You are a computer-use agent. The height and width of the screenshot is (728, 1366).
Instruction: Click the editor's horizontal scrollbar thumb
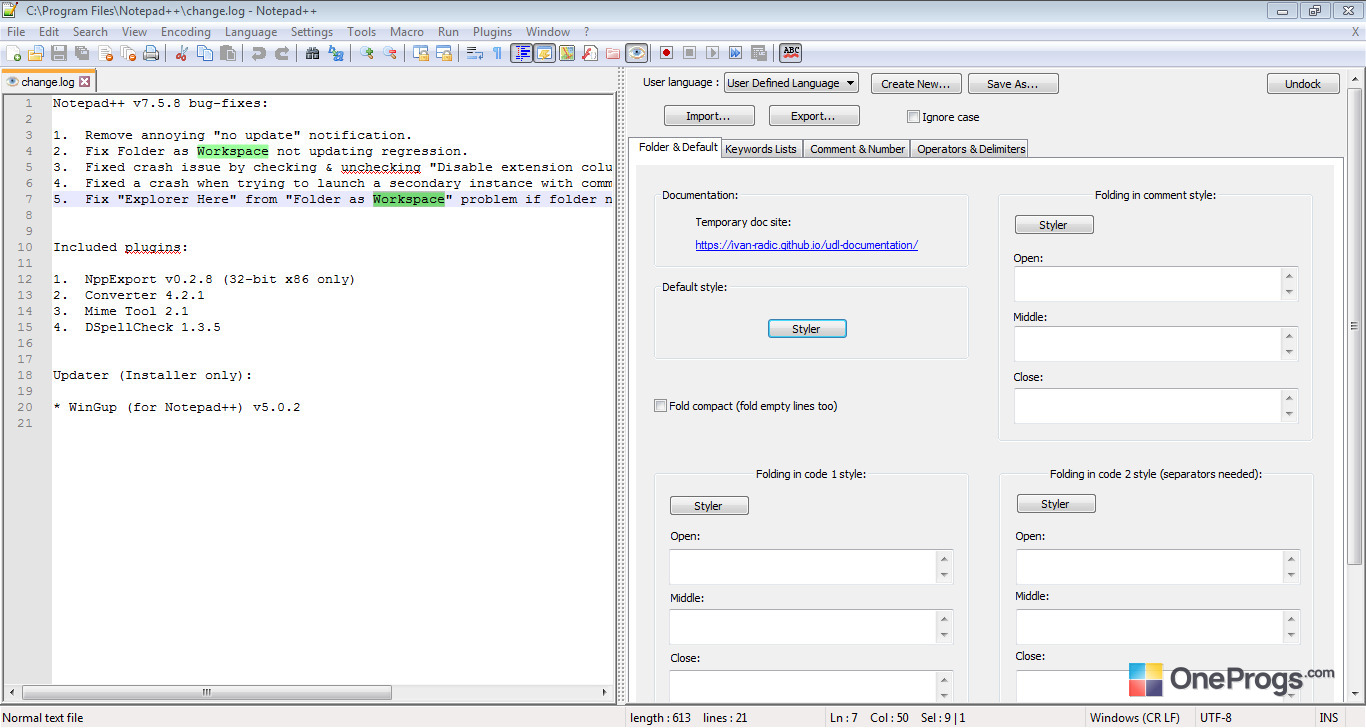pos(206,692)
